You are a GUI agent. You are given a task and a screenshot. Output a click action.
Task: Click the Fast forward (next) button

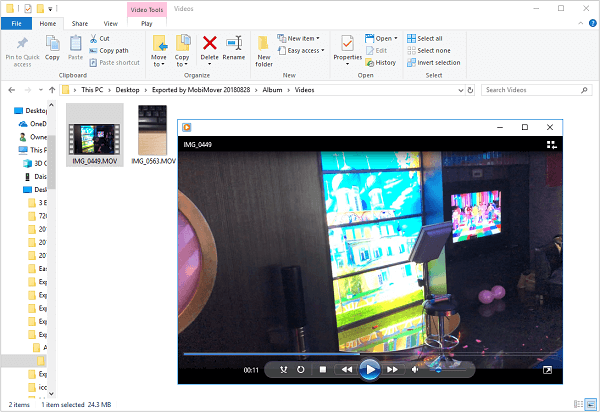394,369
